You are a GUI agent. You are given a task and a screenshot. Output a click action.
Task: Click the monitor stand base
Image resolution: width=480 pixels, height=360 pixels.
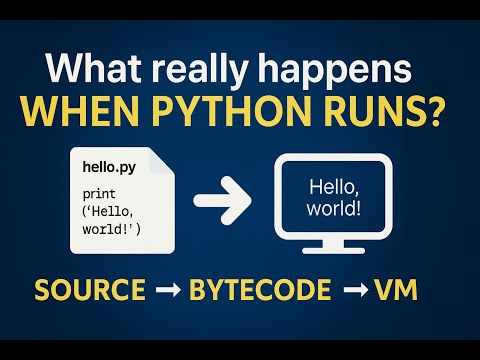click(x=333, y=250)
